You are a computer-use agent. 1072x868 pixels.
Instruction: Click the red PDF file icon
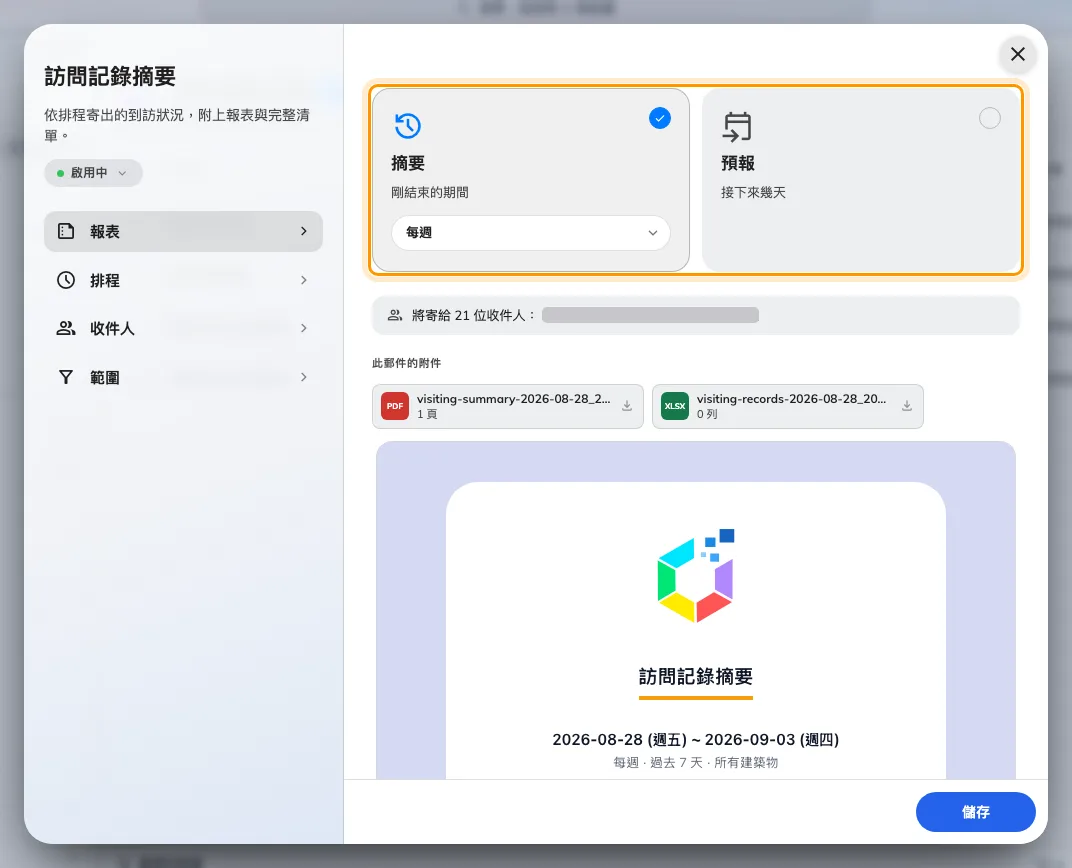[x=394, y=406]
